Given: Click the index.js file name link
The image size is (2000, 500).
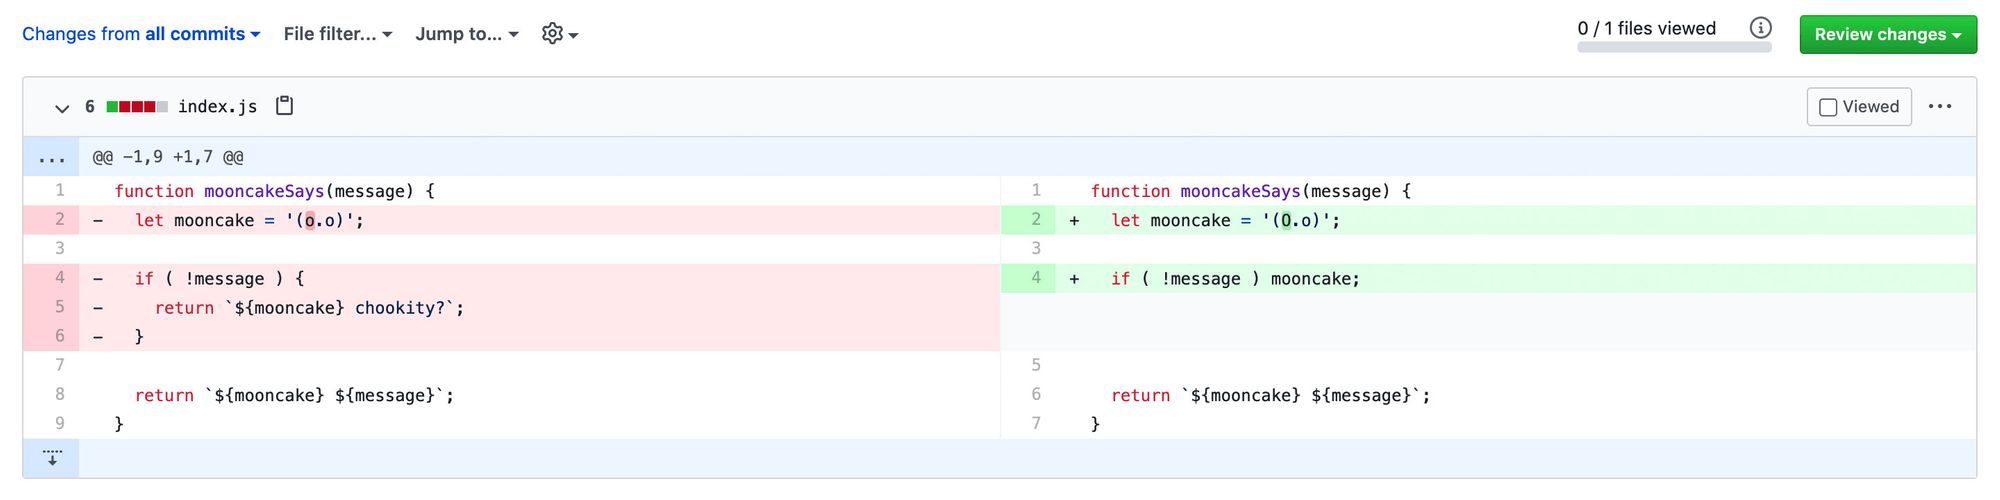Looking at the screenshot, I should point(217,107).
